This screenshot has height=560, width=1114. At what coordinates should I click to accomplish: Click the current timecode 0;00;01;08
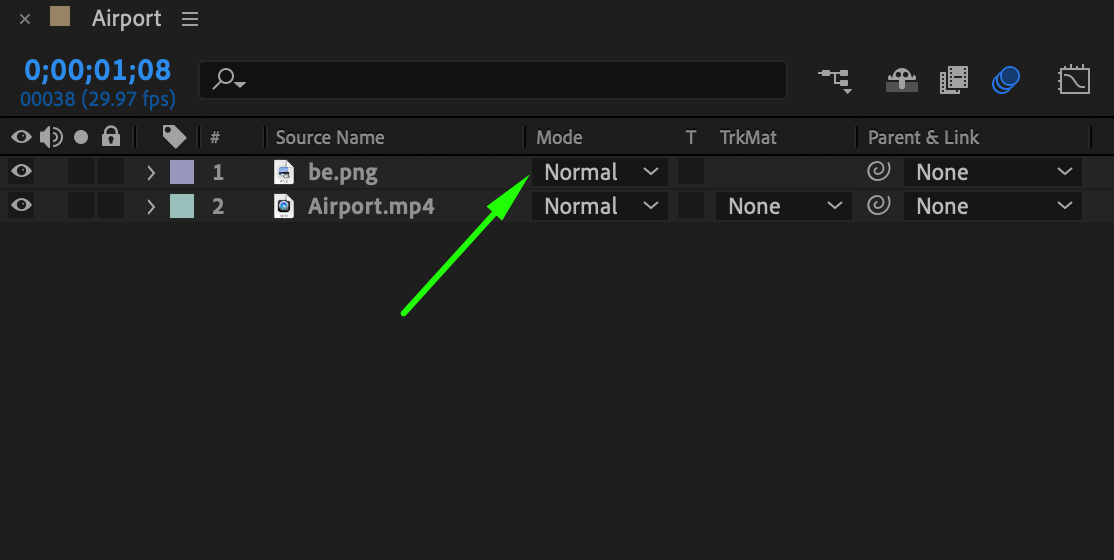tap(98, 70)
